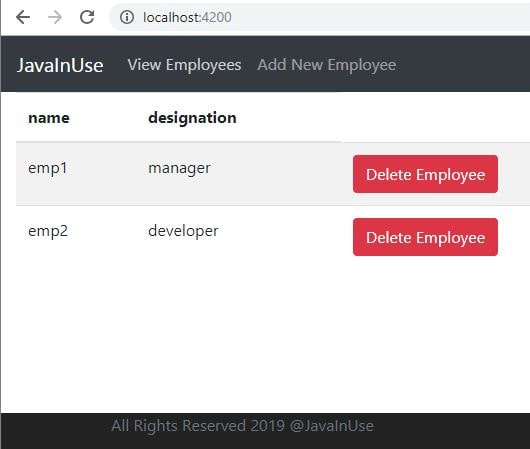This screenshot has width=530, height=449.
Task: Click blank page area below employee table
Action: tap(265, 335)
